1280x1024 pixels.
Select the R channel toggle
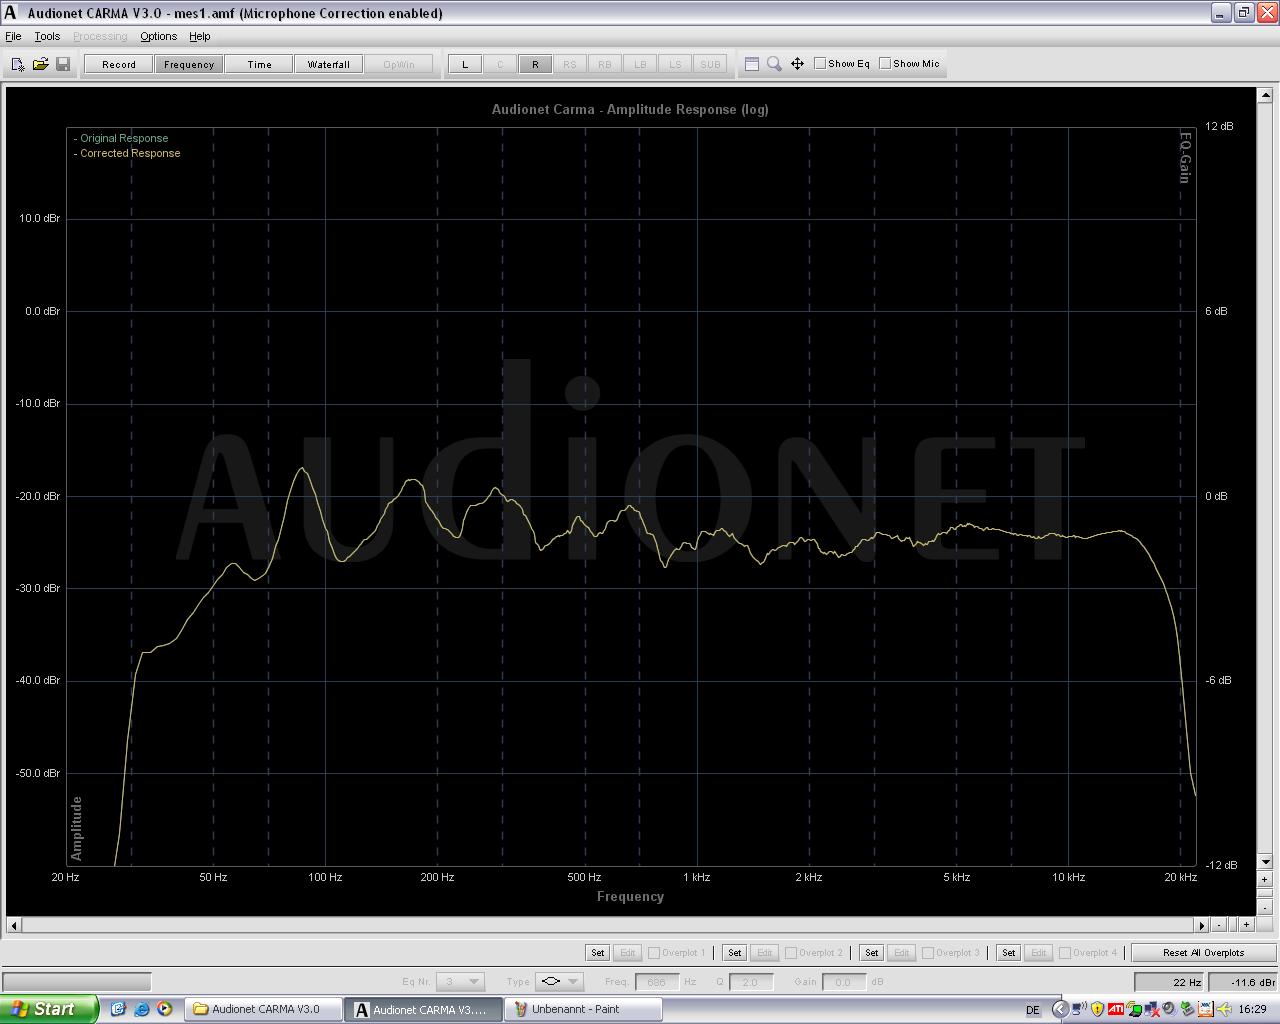pos(535,64)
